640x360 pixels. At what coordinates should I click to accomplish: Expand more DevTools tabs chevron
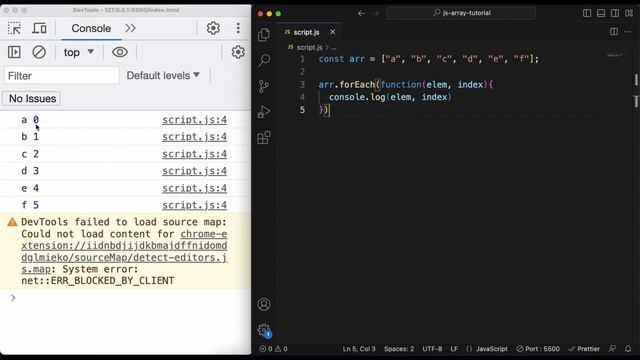click(130, 28)
